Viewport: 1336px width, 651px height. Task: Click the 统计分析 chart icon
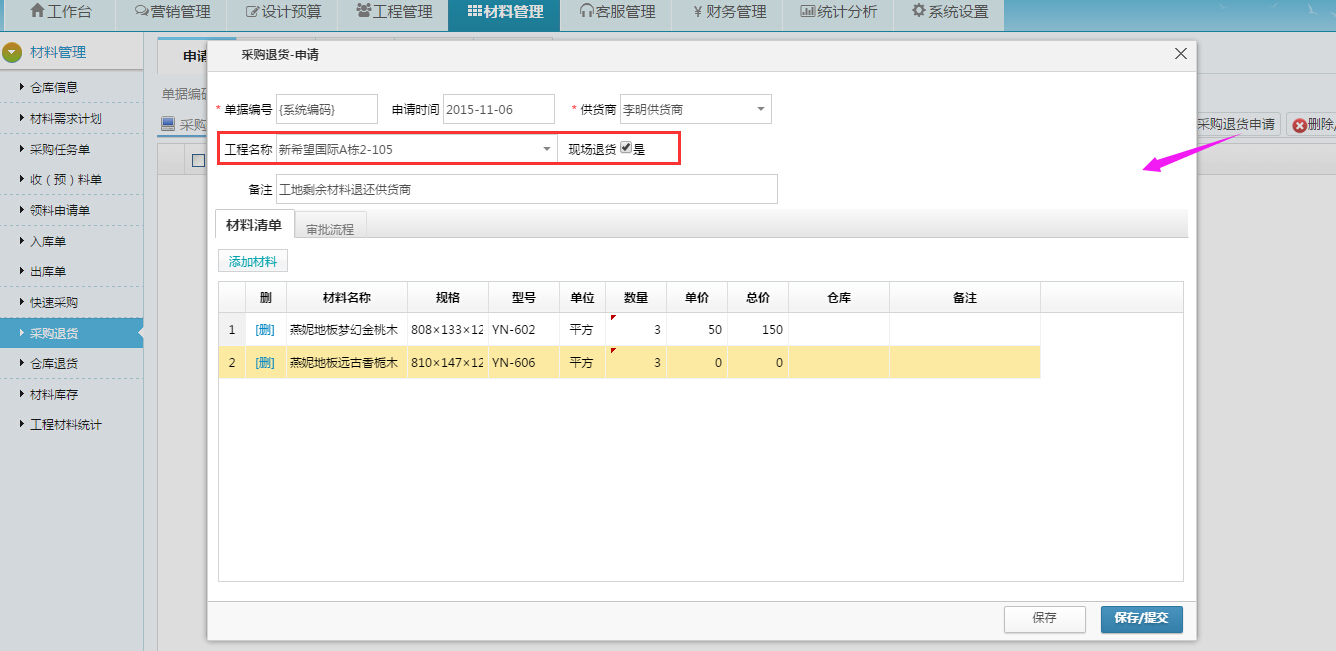[x=807, y=12]
